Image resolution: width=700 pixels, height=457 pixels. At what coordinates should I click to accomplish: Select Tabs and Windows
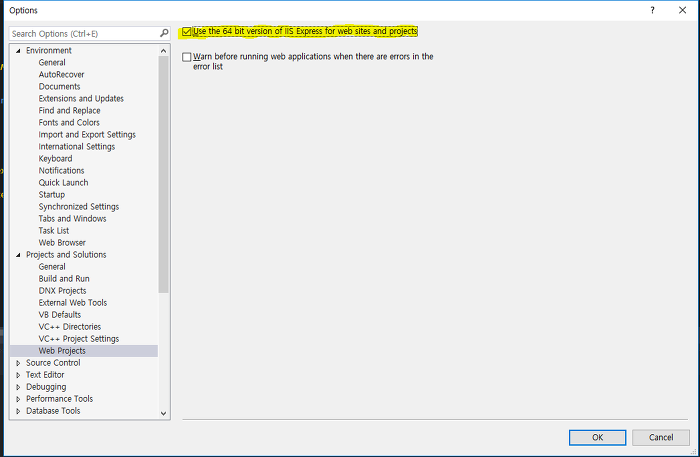tap(72, 219)
